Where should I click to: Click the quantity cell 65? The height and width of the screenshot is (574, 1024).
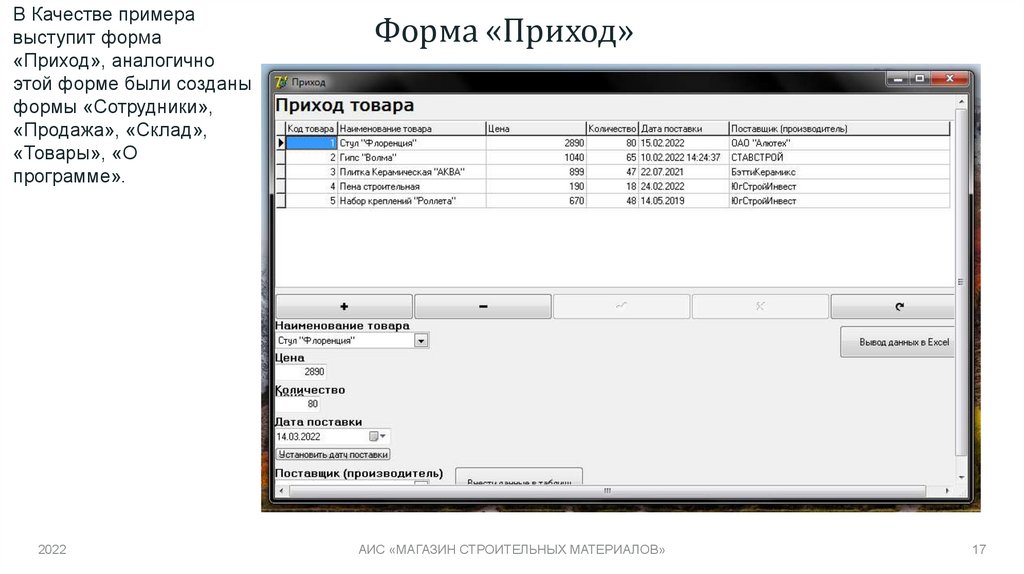tap(612, 157)
